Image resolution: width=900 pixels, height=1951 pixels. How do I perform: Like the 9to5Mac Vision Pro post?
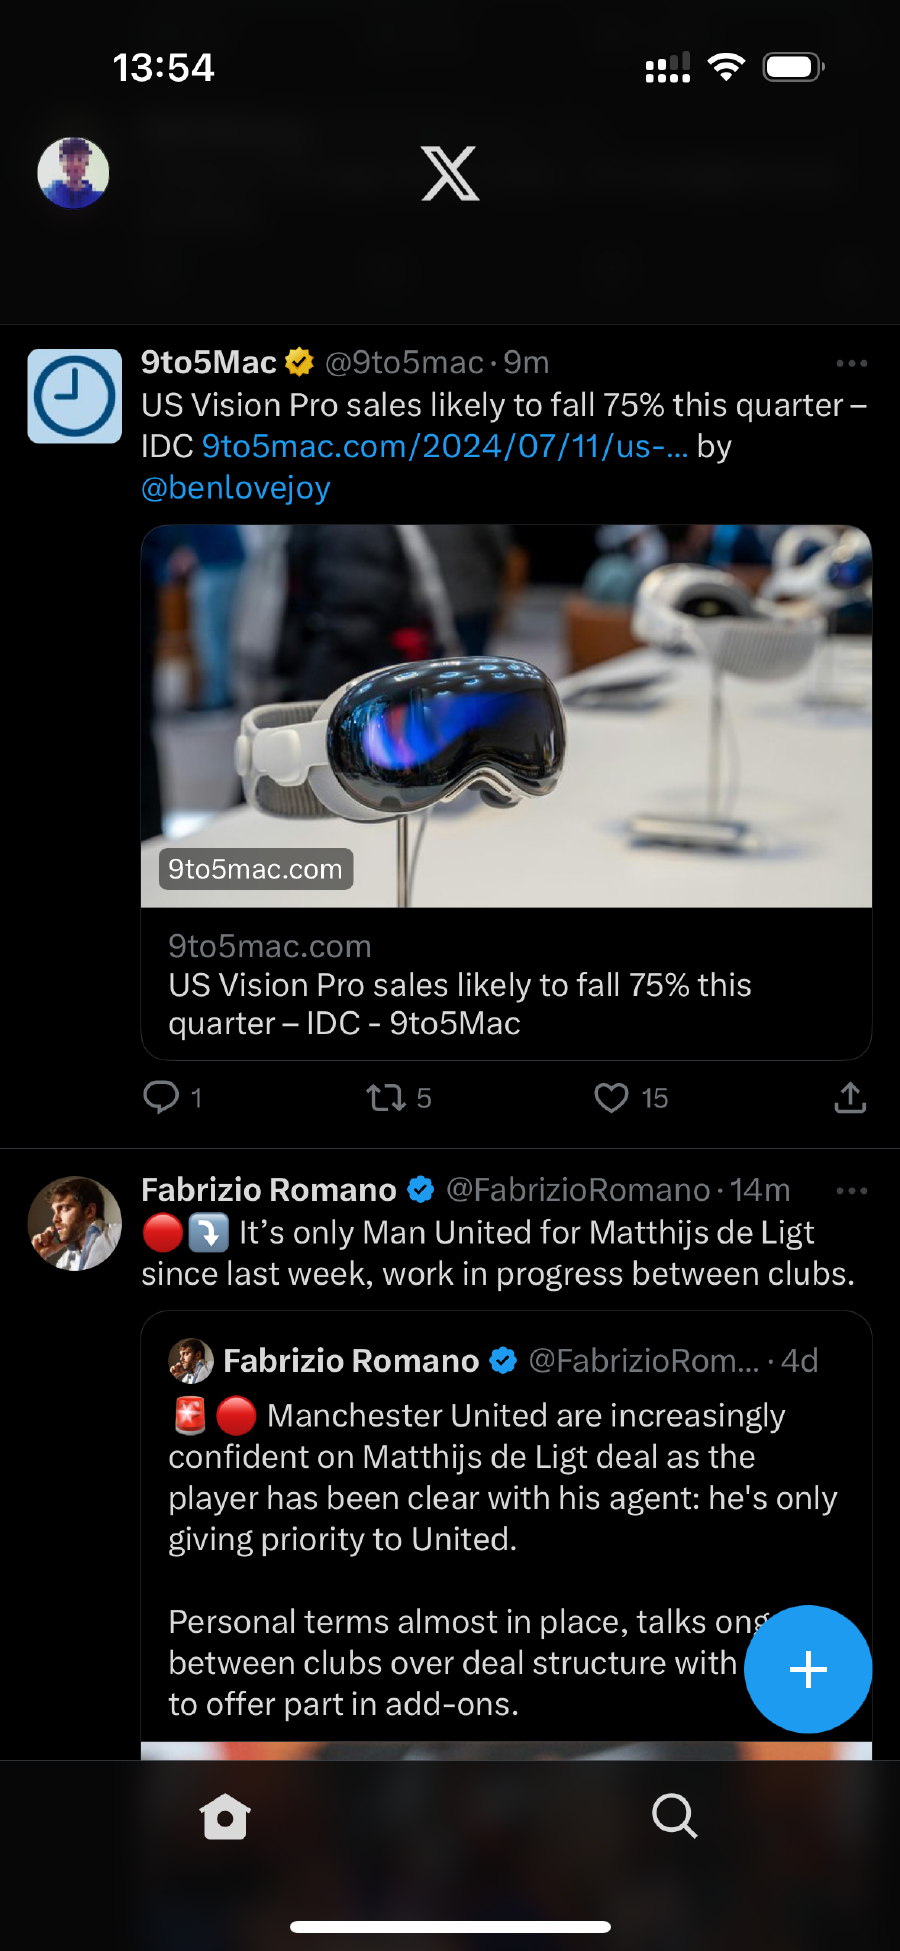(x=611, y=1098)
